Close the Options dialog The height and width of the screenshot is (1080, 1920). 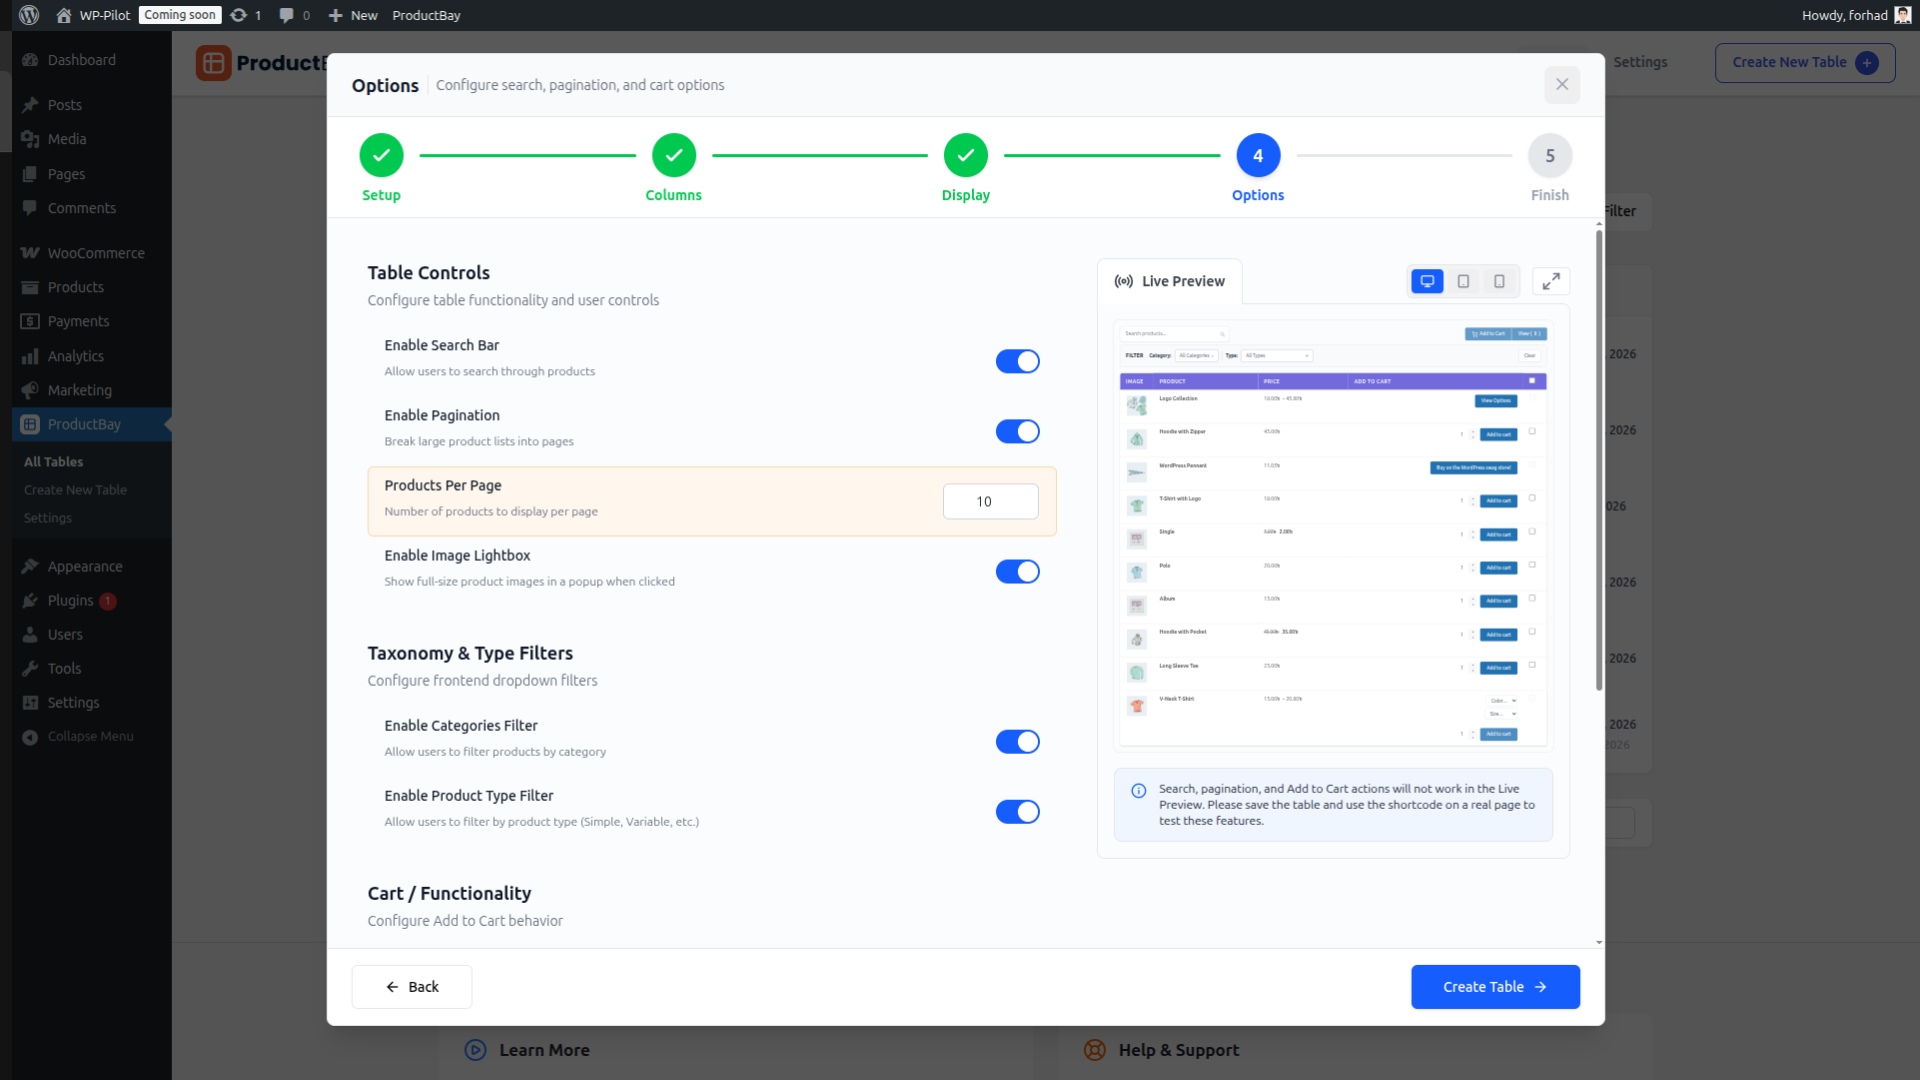click(1561, 85)
